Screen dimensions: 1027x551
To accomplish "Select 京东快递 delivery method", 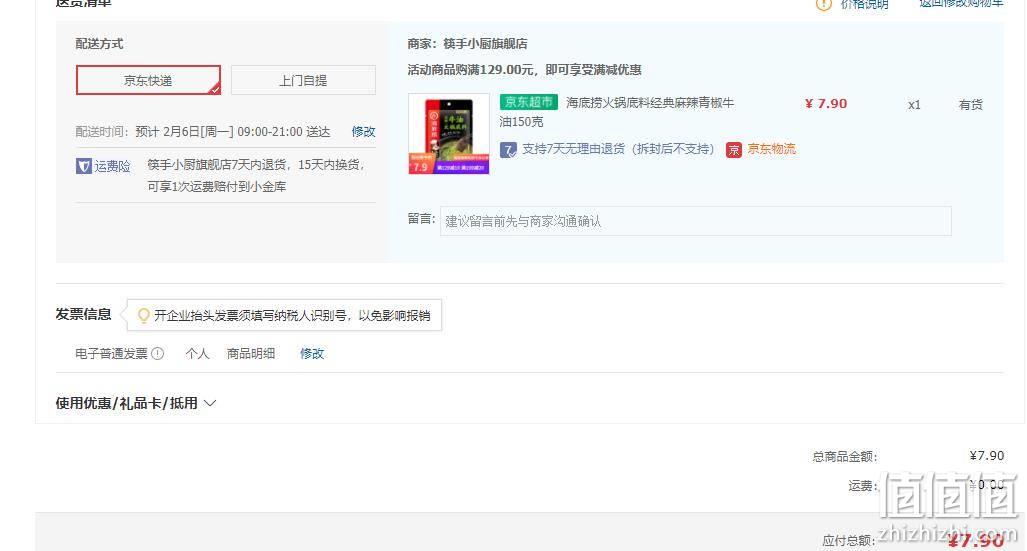I will click(x=149, y=80).
